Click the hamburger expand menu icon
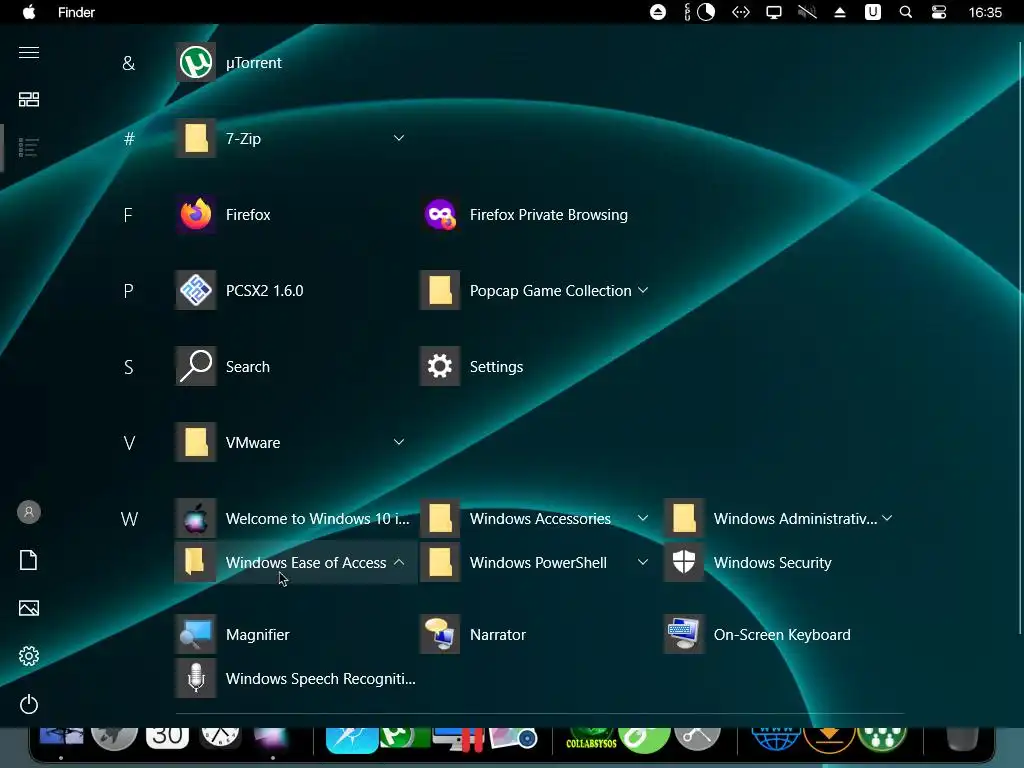 coord(29,52)
